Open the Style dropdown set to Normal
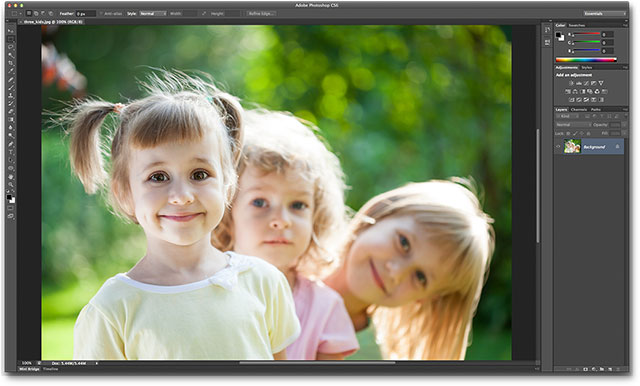Screen dimensions: 640x386 [153, 13]
